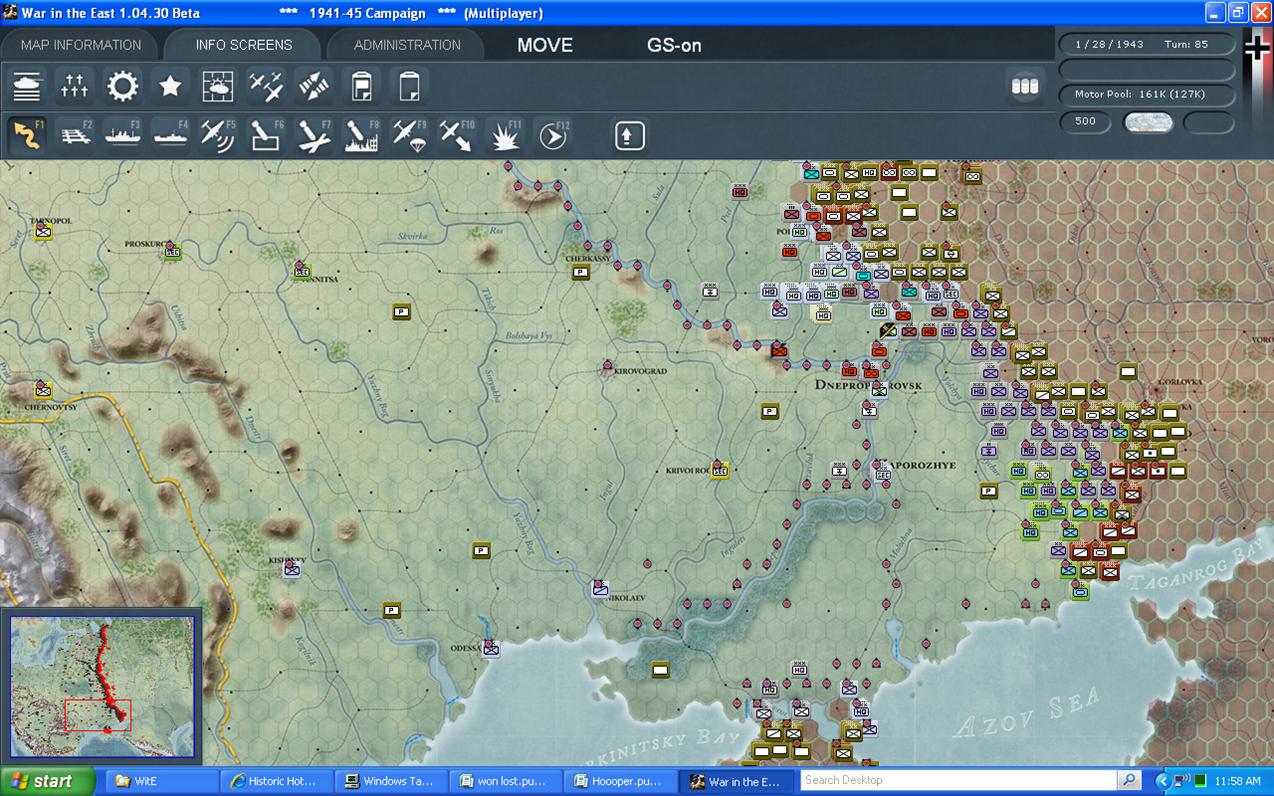Click the Motor Pool 161K (127K) readout
This screenshot has height=796, width=1274.
point(1147,94)
